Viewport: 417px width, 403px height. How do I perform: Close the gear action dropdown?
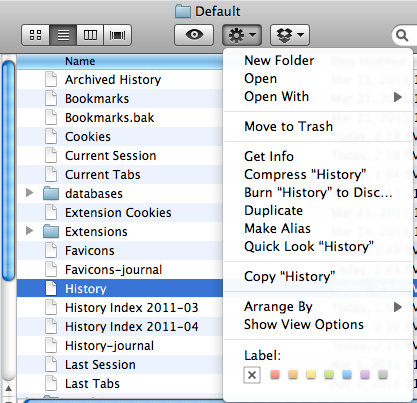point(242,35)
